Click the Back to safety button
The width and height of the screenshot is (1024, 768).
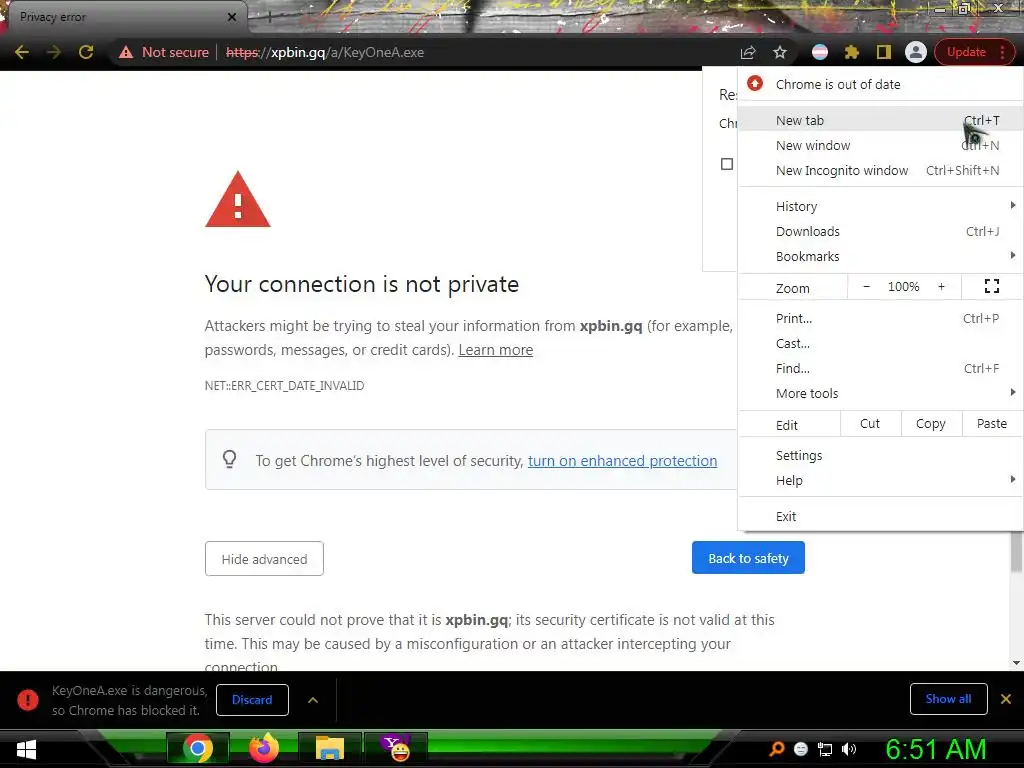click(748, 558)
